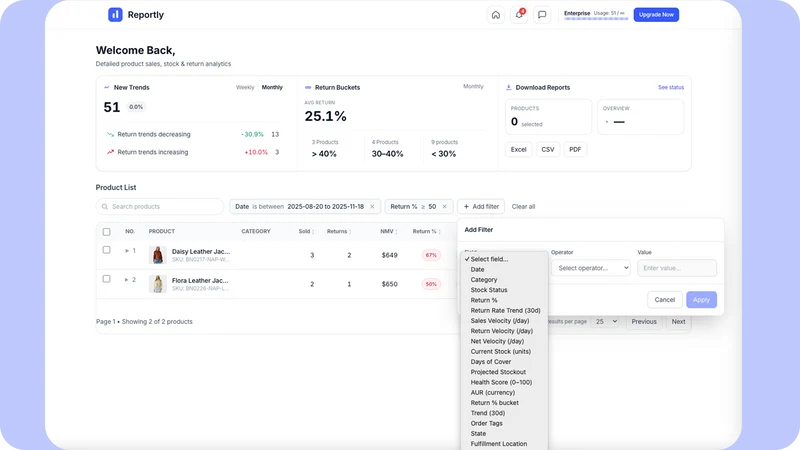Click the Reportly logo icon
This screenshot has width=800, height=450.
pyautogui.click(x=115, y=15)
